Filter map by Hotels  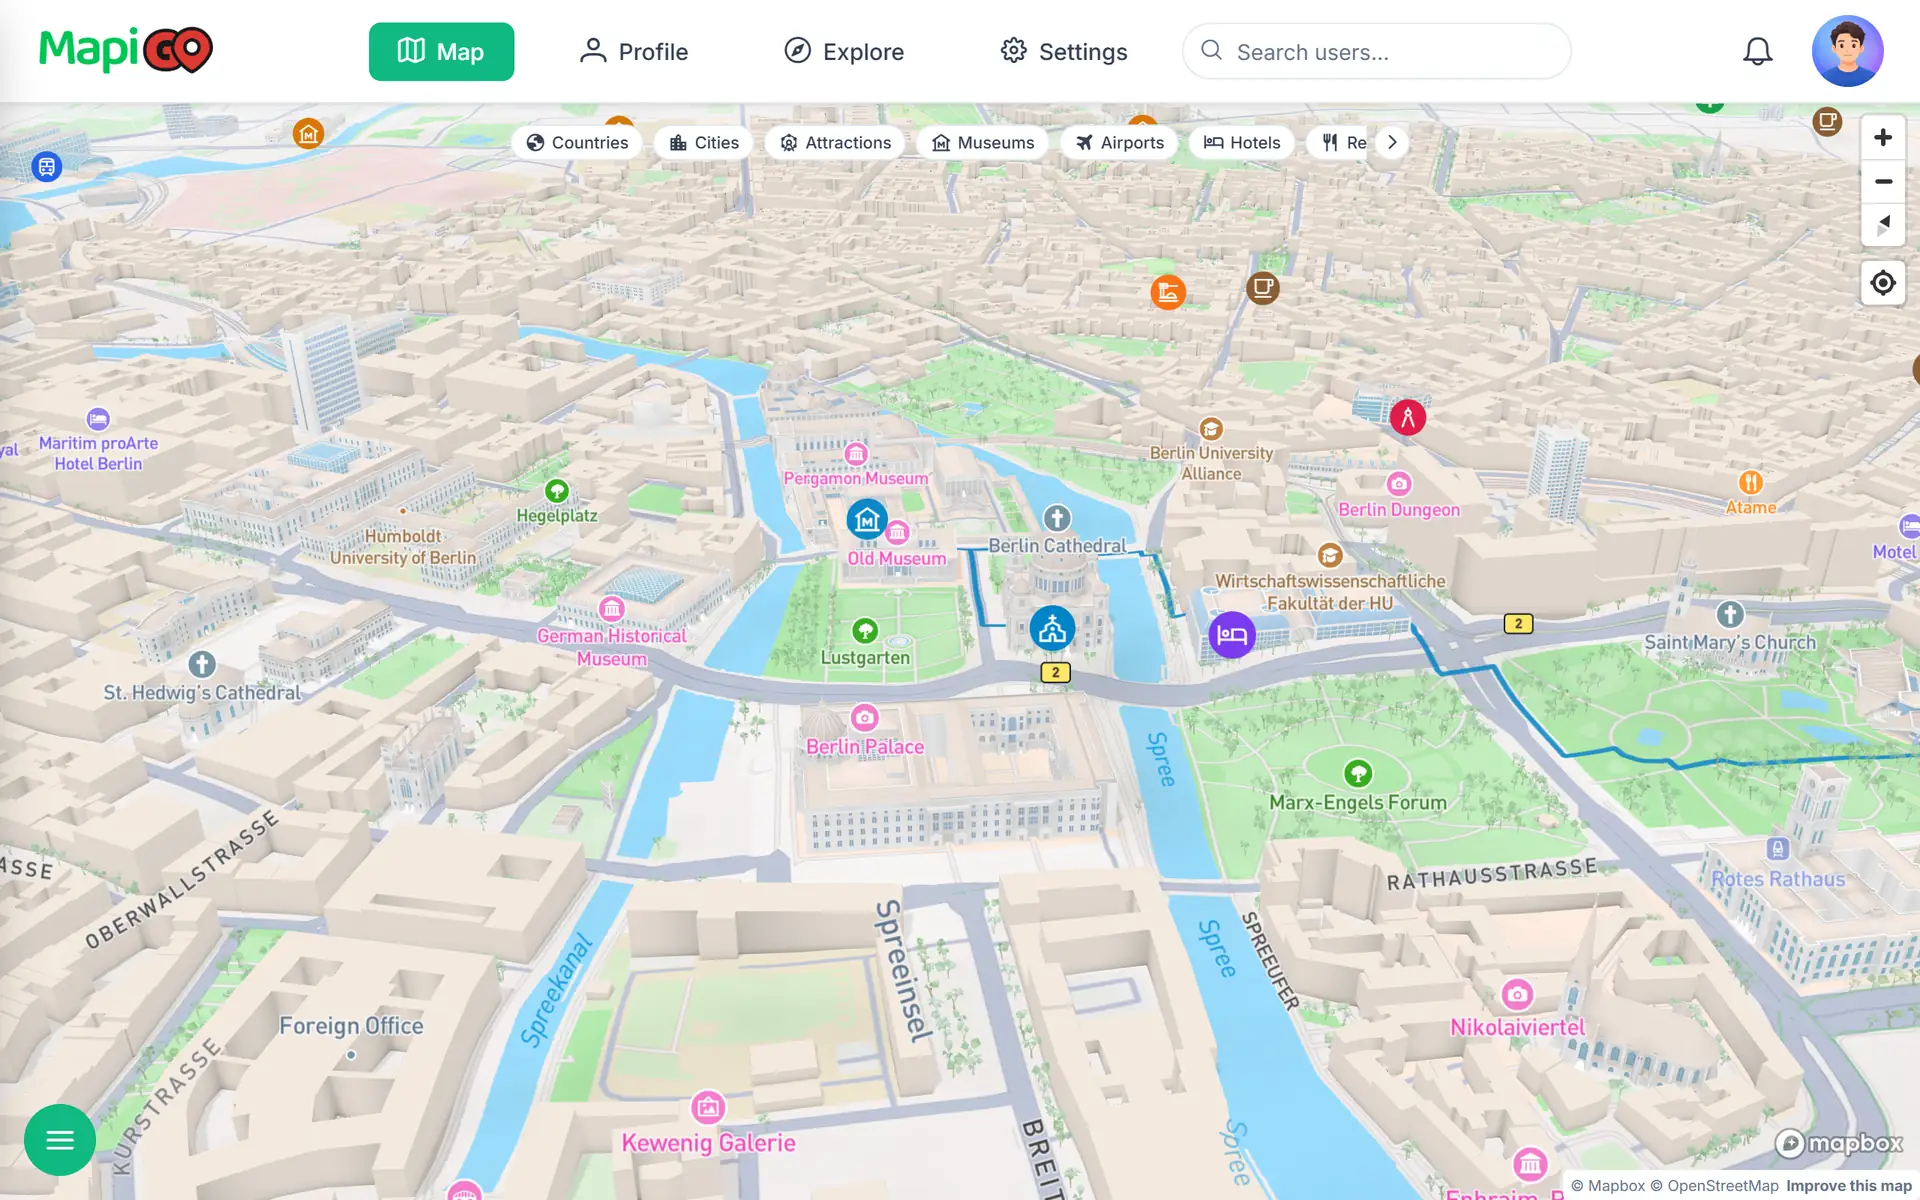pyautogui.click(x=1242, y=142)
